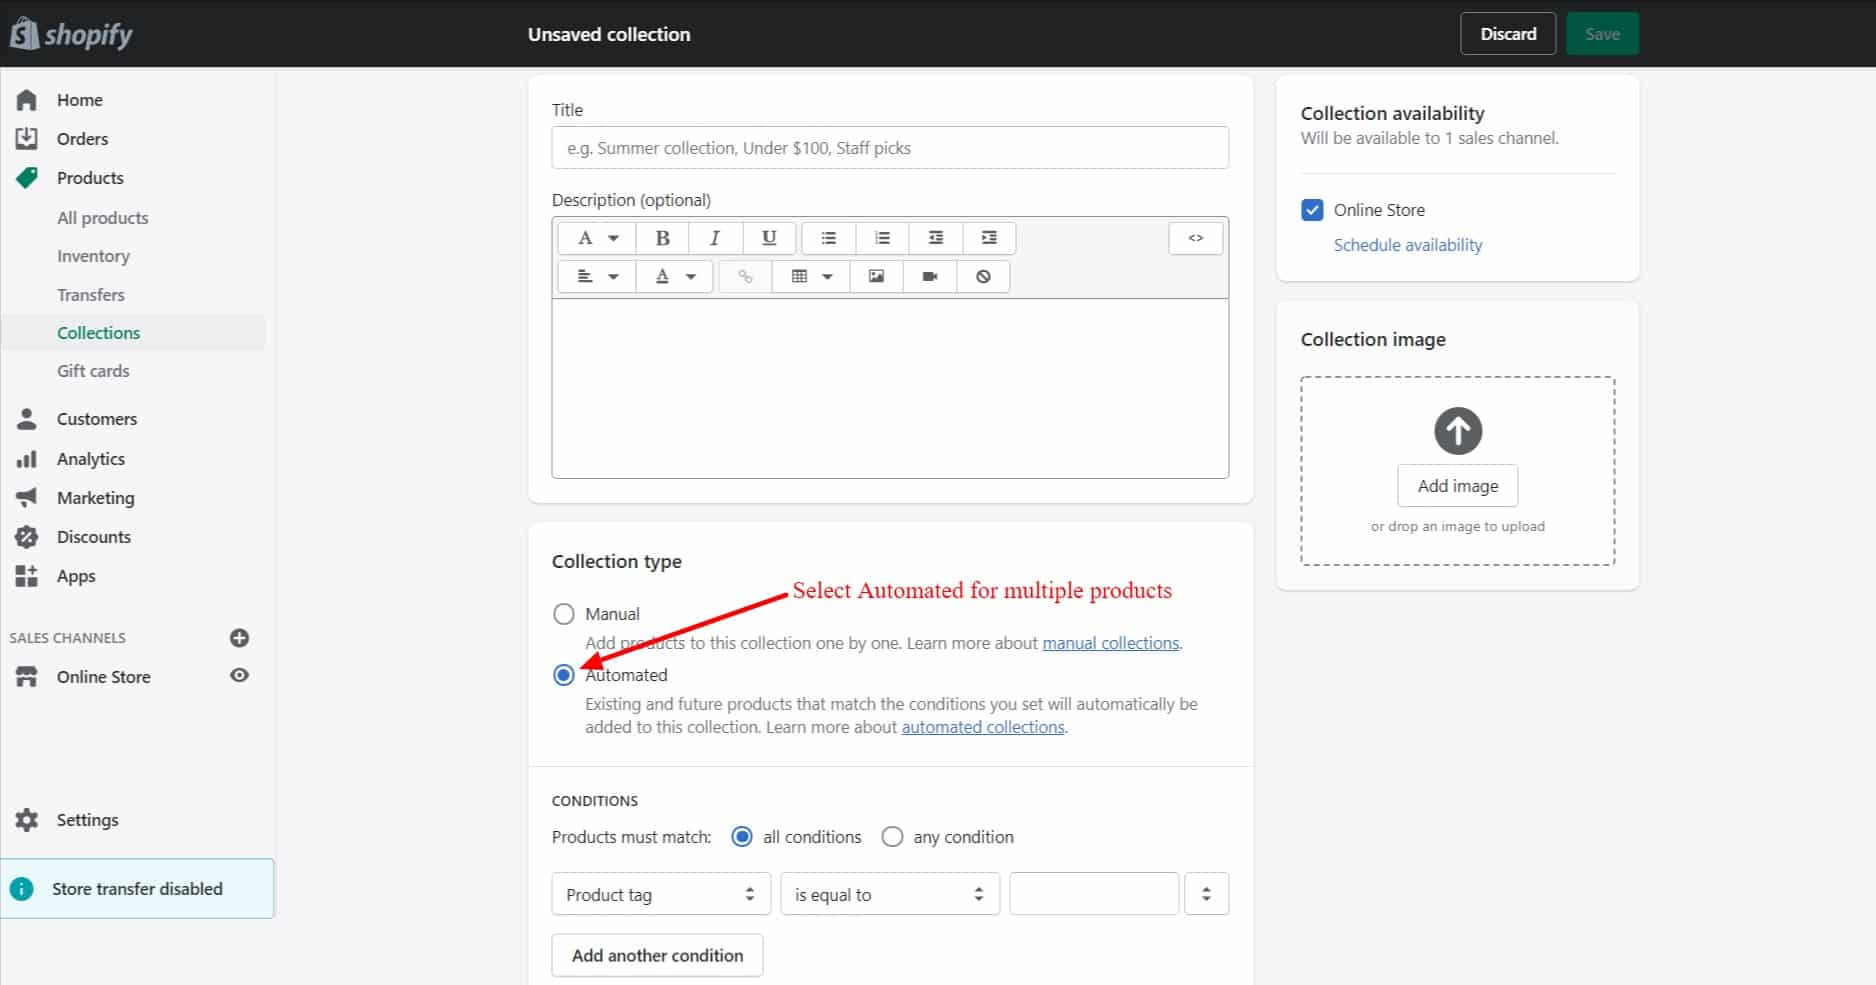Click the Add another condition button
Viewport: 1876px width, 985px height.
657,955
